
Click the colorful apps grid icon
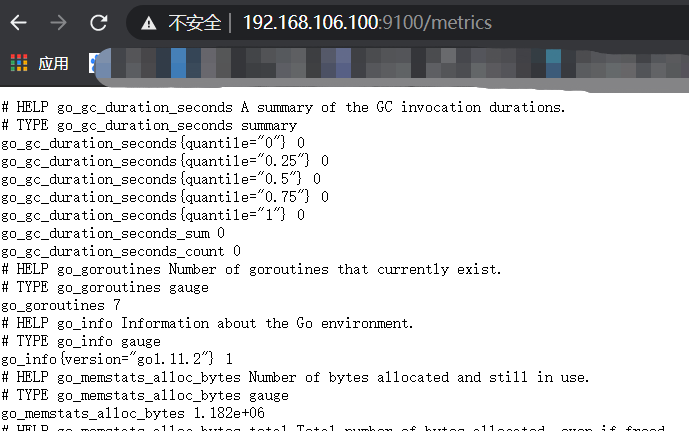click(19, 63)
